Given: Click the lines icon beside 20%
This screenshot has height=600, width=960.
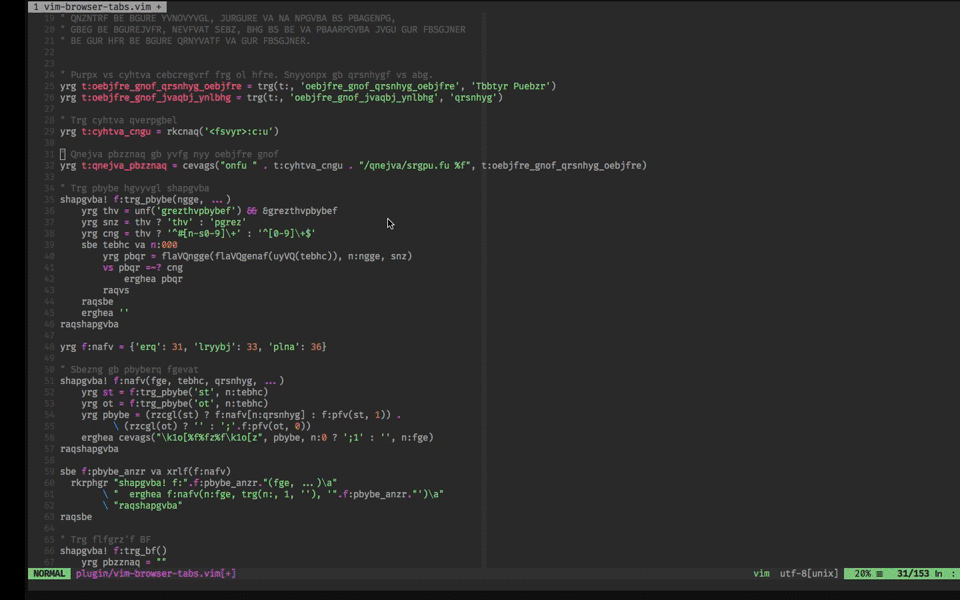Looking at the screenshot, I should point(879,574).
